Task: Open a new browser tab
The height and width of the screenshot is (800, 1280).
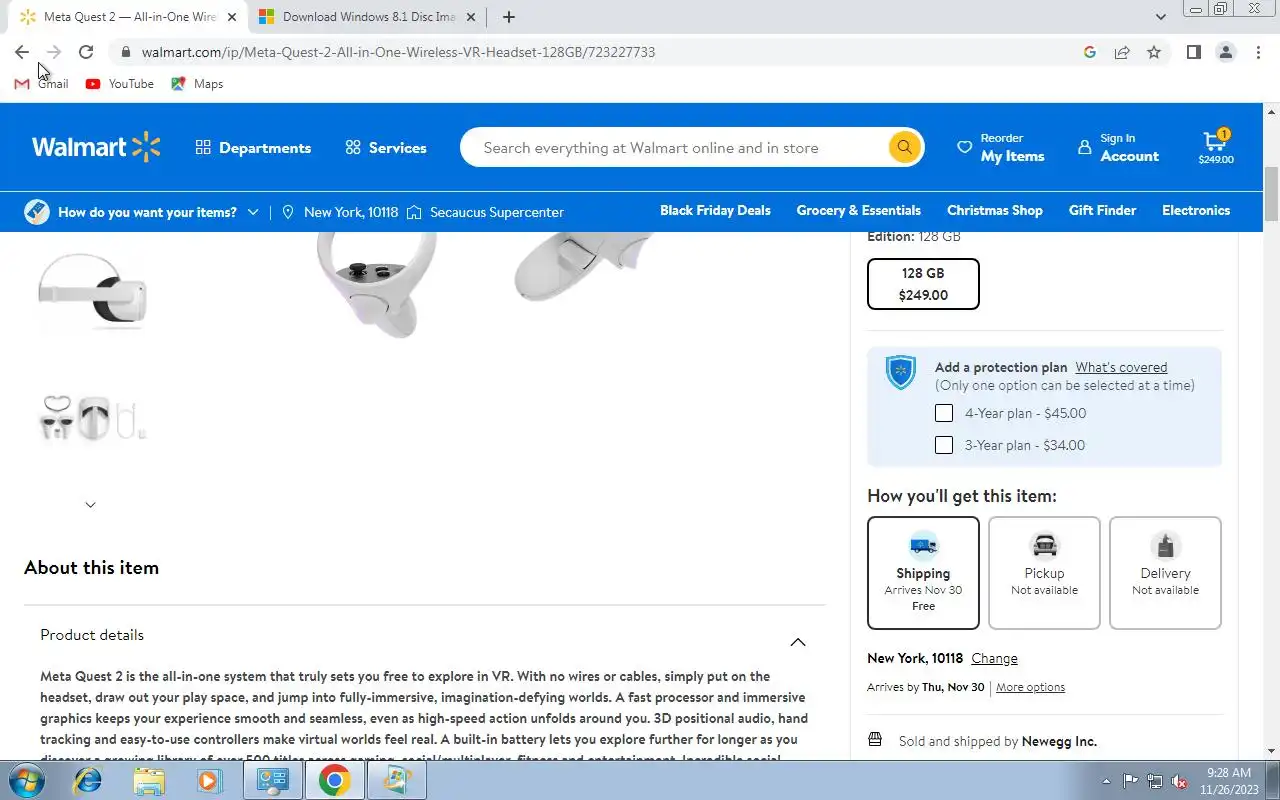Action: [509, 17]
